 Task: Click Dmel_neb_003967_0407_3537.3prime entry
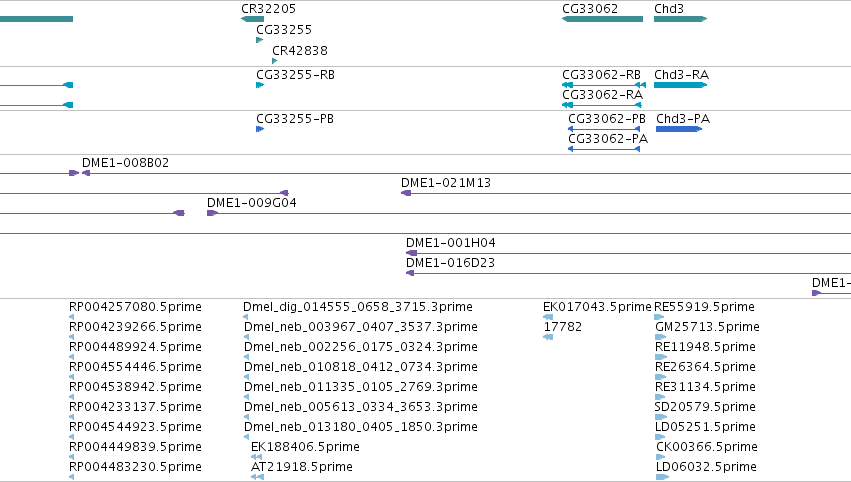361,327
